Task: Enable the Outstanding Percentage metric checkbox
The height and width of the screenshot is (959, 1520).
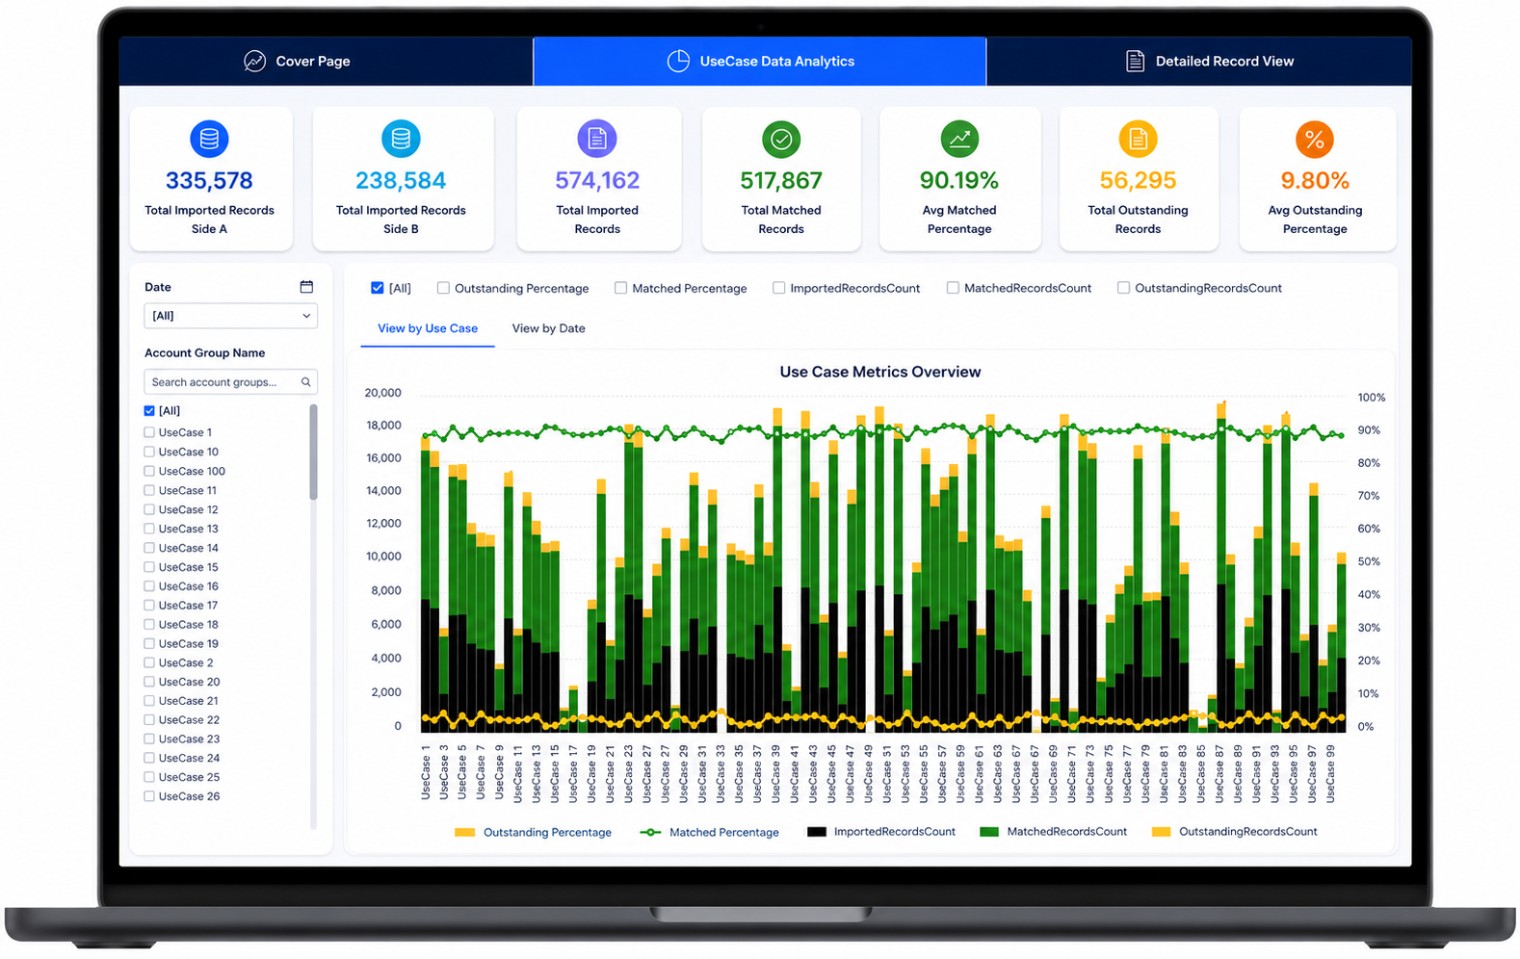Action: coord(443,288)
